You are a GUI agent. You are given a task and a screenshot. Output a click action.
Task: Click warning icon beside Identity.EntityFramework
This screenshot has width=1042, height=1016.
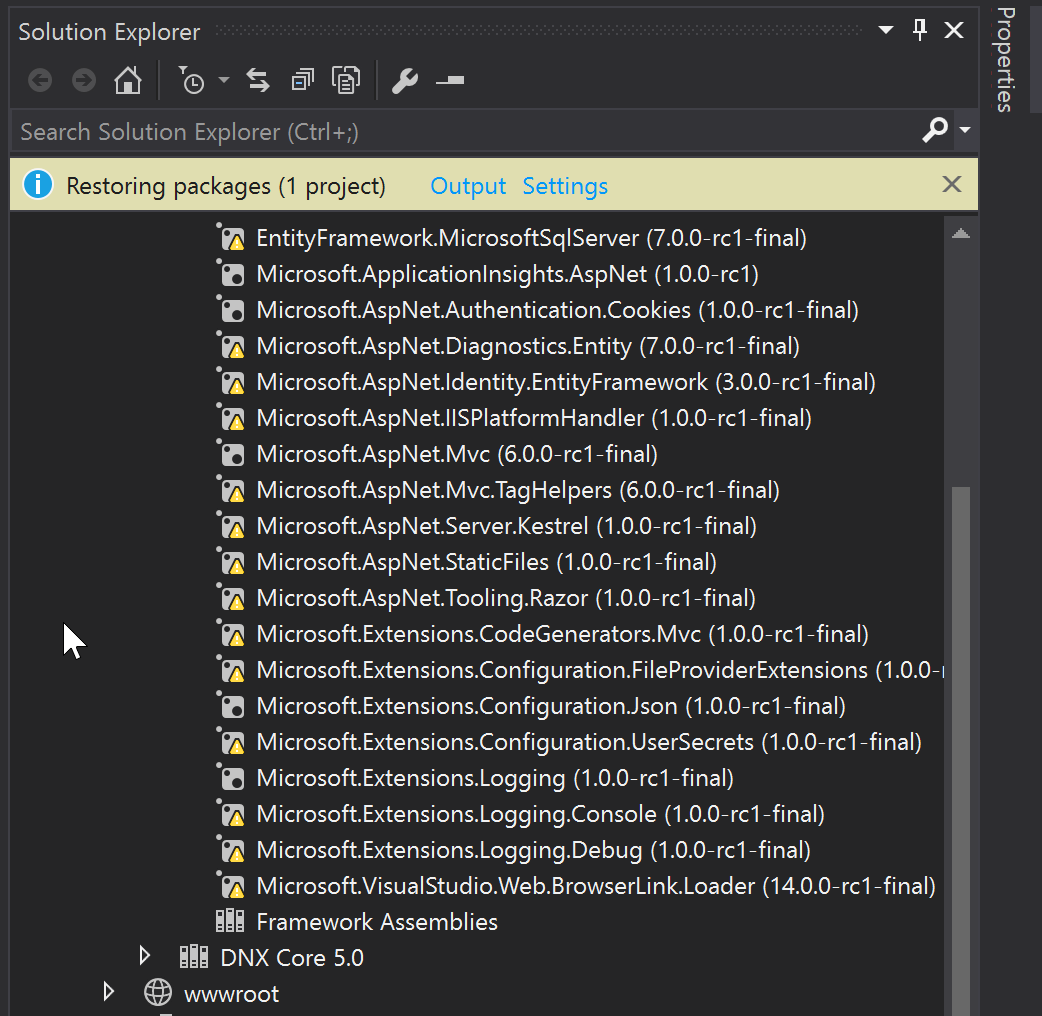[233, 382]
